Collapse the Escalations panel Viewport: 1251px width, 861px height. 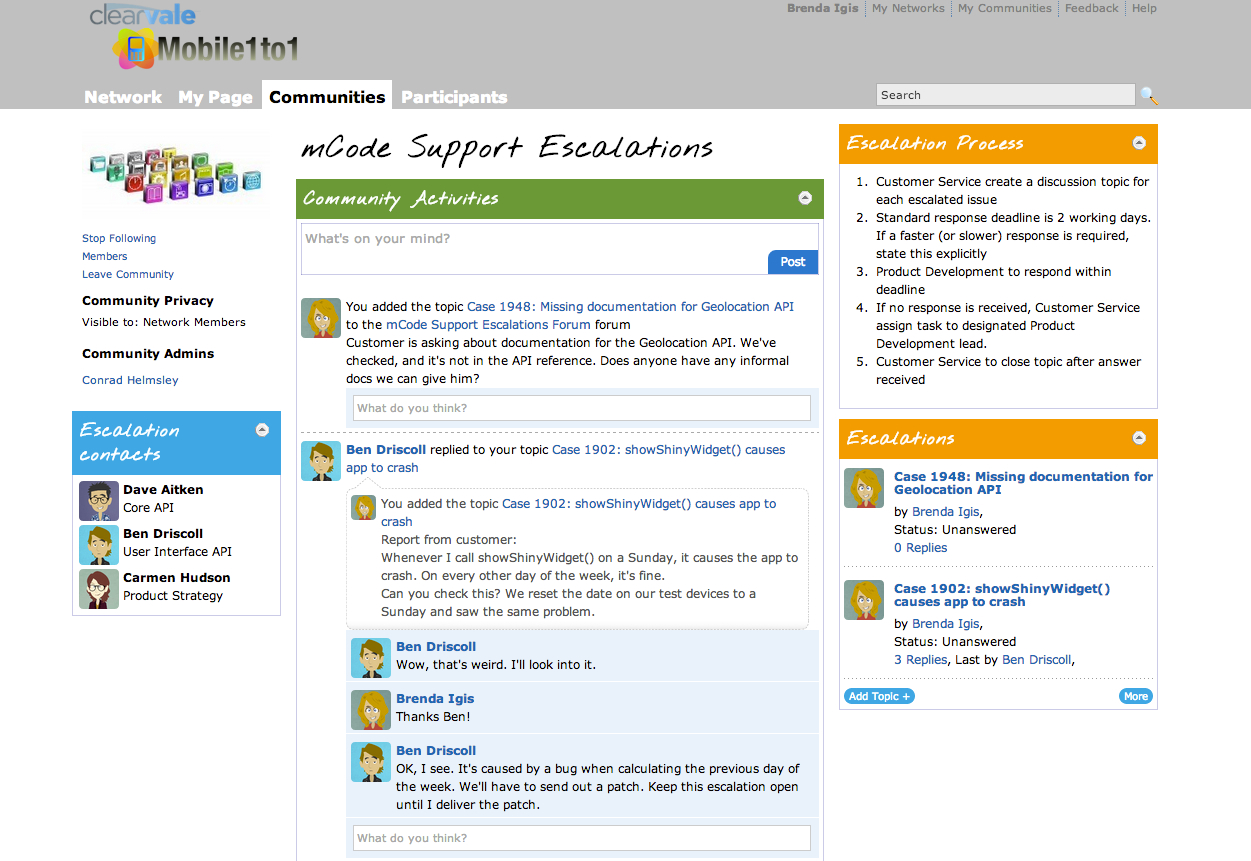(x=1139, y=438)
